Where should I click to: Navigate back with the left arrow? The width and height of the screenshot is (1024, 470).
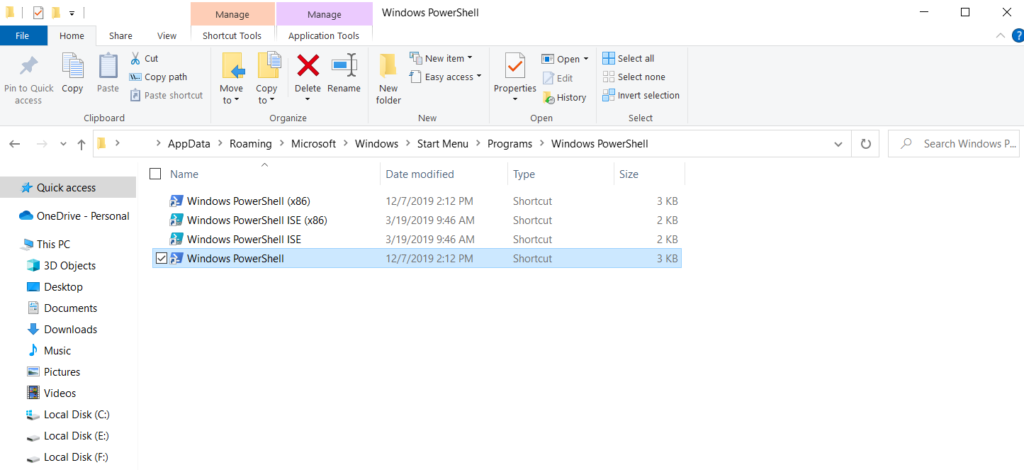(15, 144)
